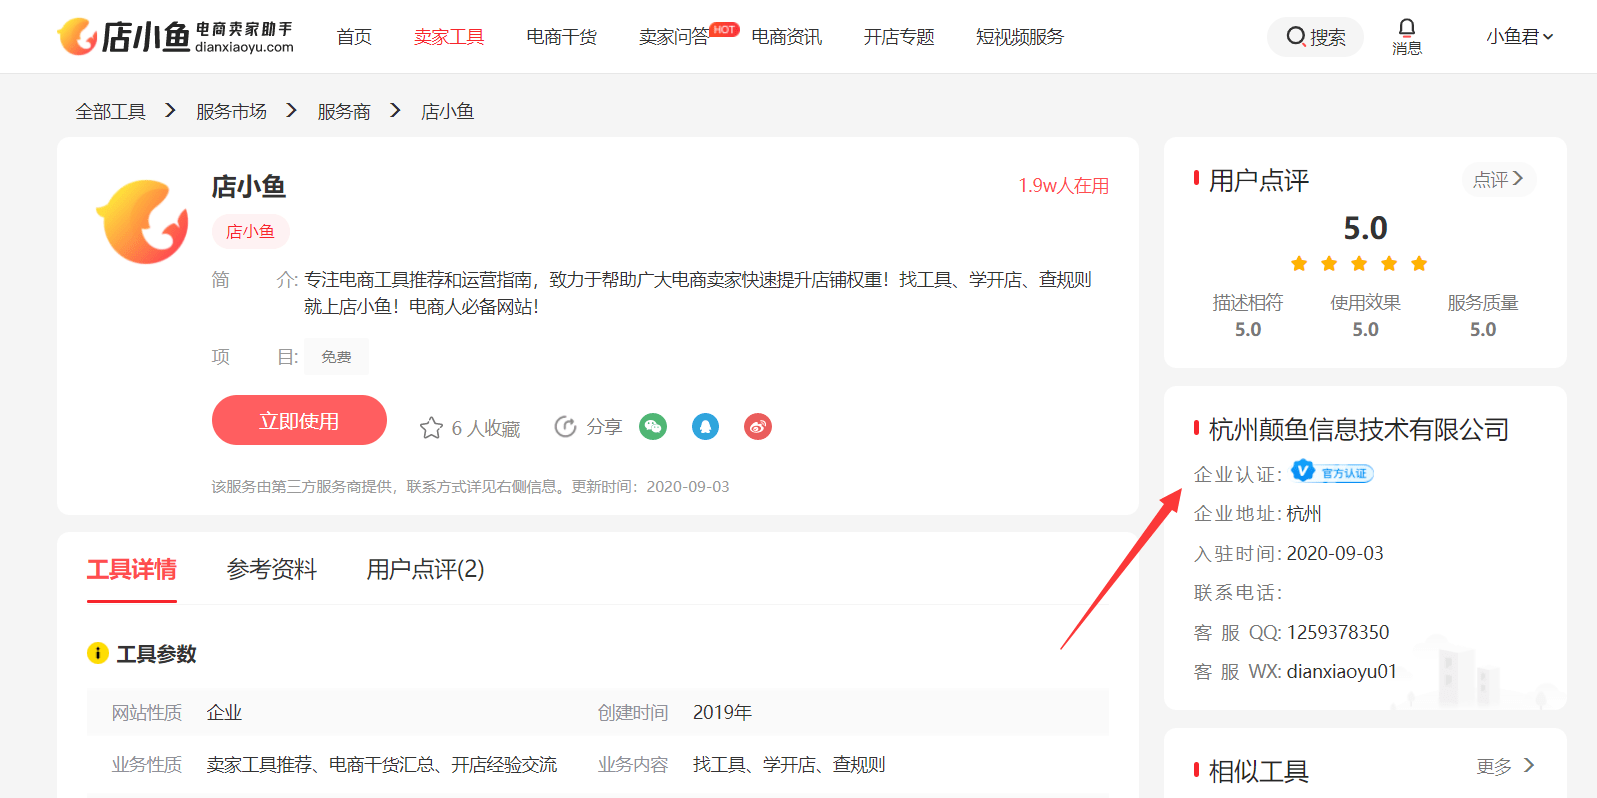Select 电商干货 in top navigation
Image resolution: width=1597 pixels, height=798 pixels.
click(x=561, y=37)
